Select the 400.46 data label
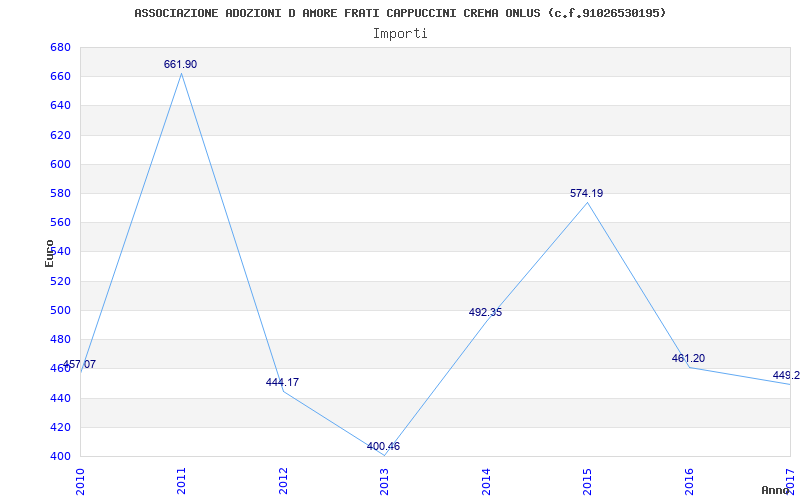The height and width of the screenshot is (500, 800). click(383, 446)
